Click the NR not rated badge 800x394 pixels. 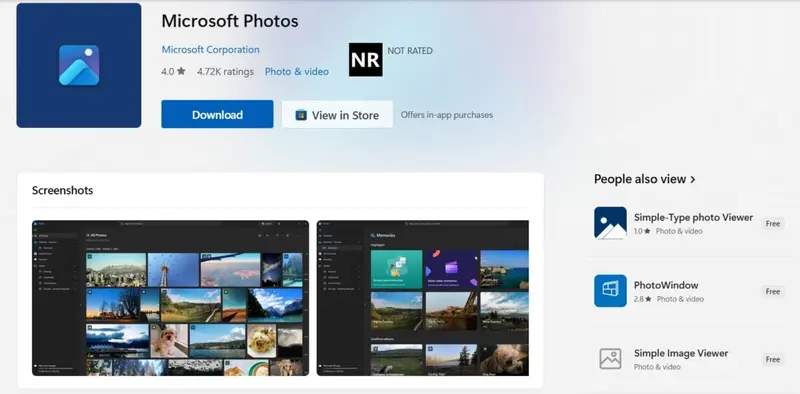tap(365, 60)
